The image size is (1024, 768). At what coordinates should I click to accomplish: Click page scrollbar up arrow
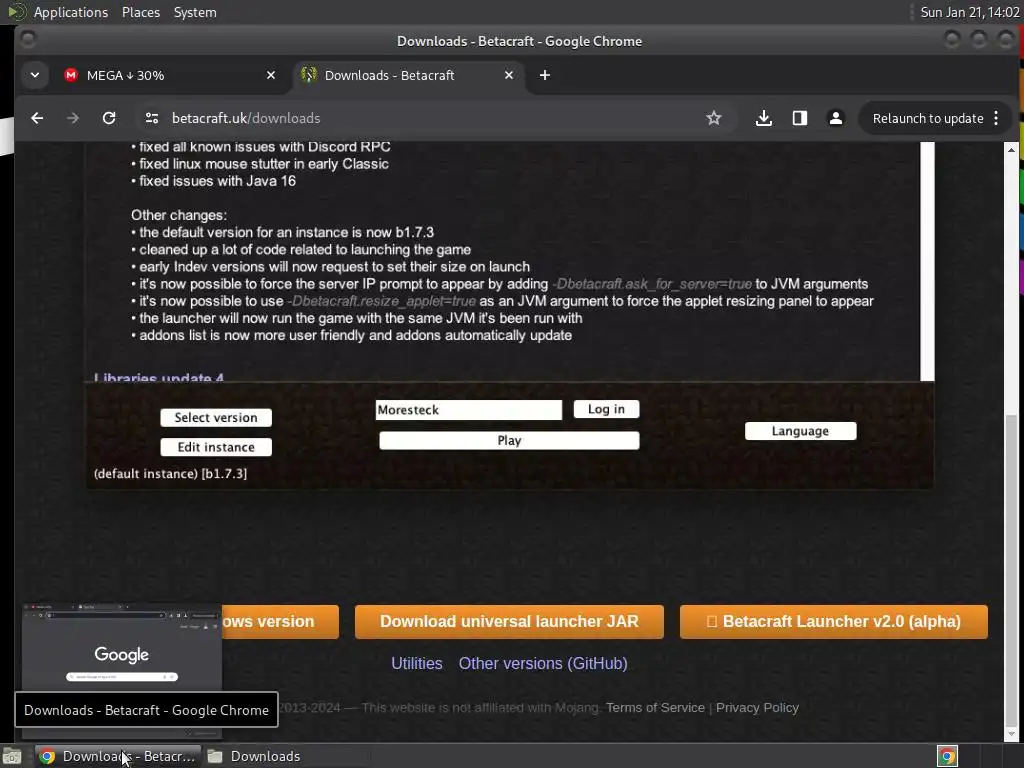tap(1011, 150)
